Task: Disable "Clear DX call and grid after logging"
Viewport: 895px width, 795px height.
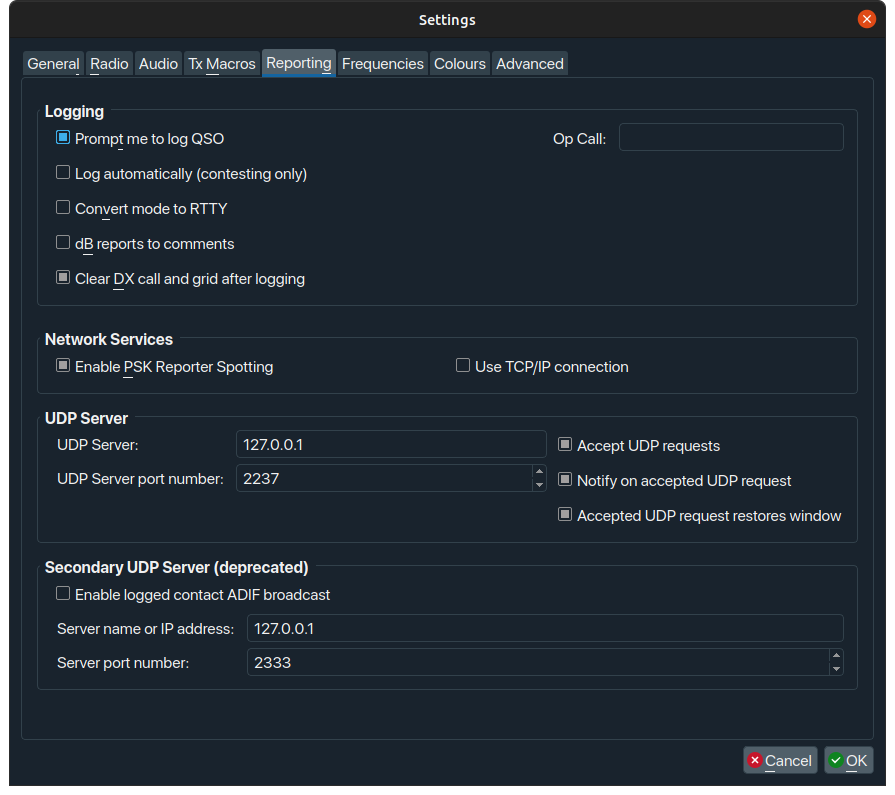Action: [x=63, y=277]
